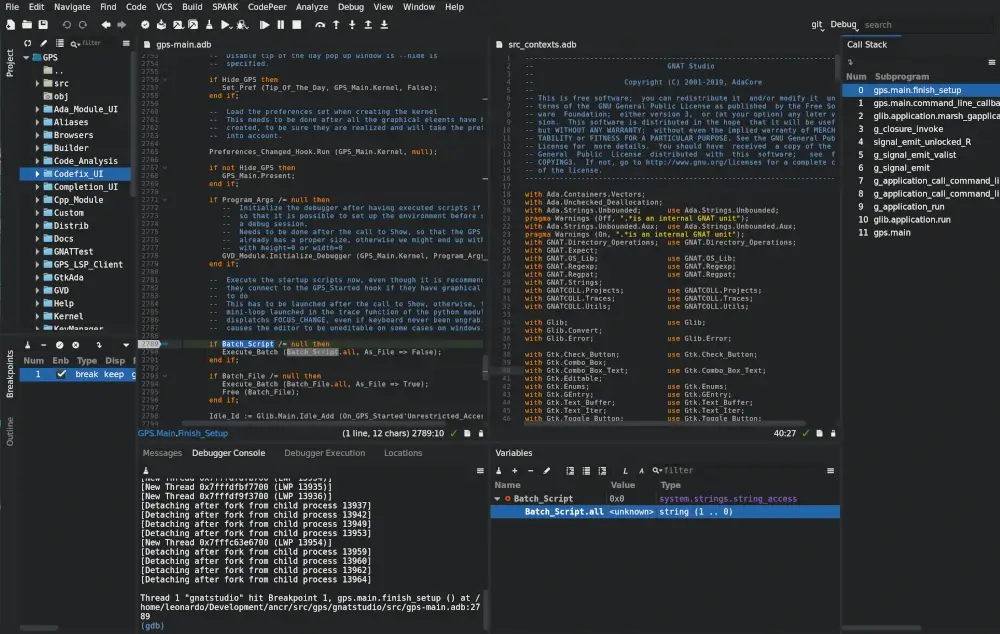Run the main program

pyautogui.click(x=225, y=25)
